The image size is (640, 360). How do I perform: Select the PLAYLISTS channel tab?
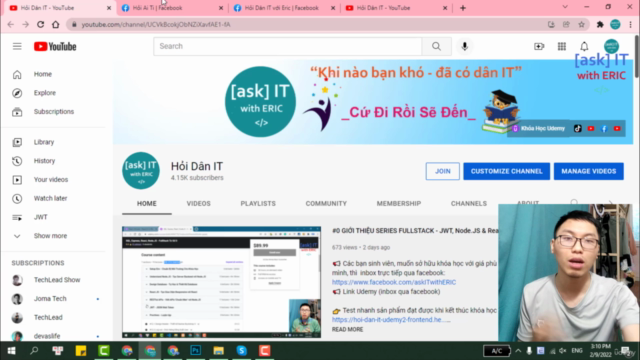[x=258, y=203]
